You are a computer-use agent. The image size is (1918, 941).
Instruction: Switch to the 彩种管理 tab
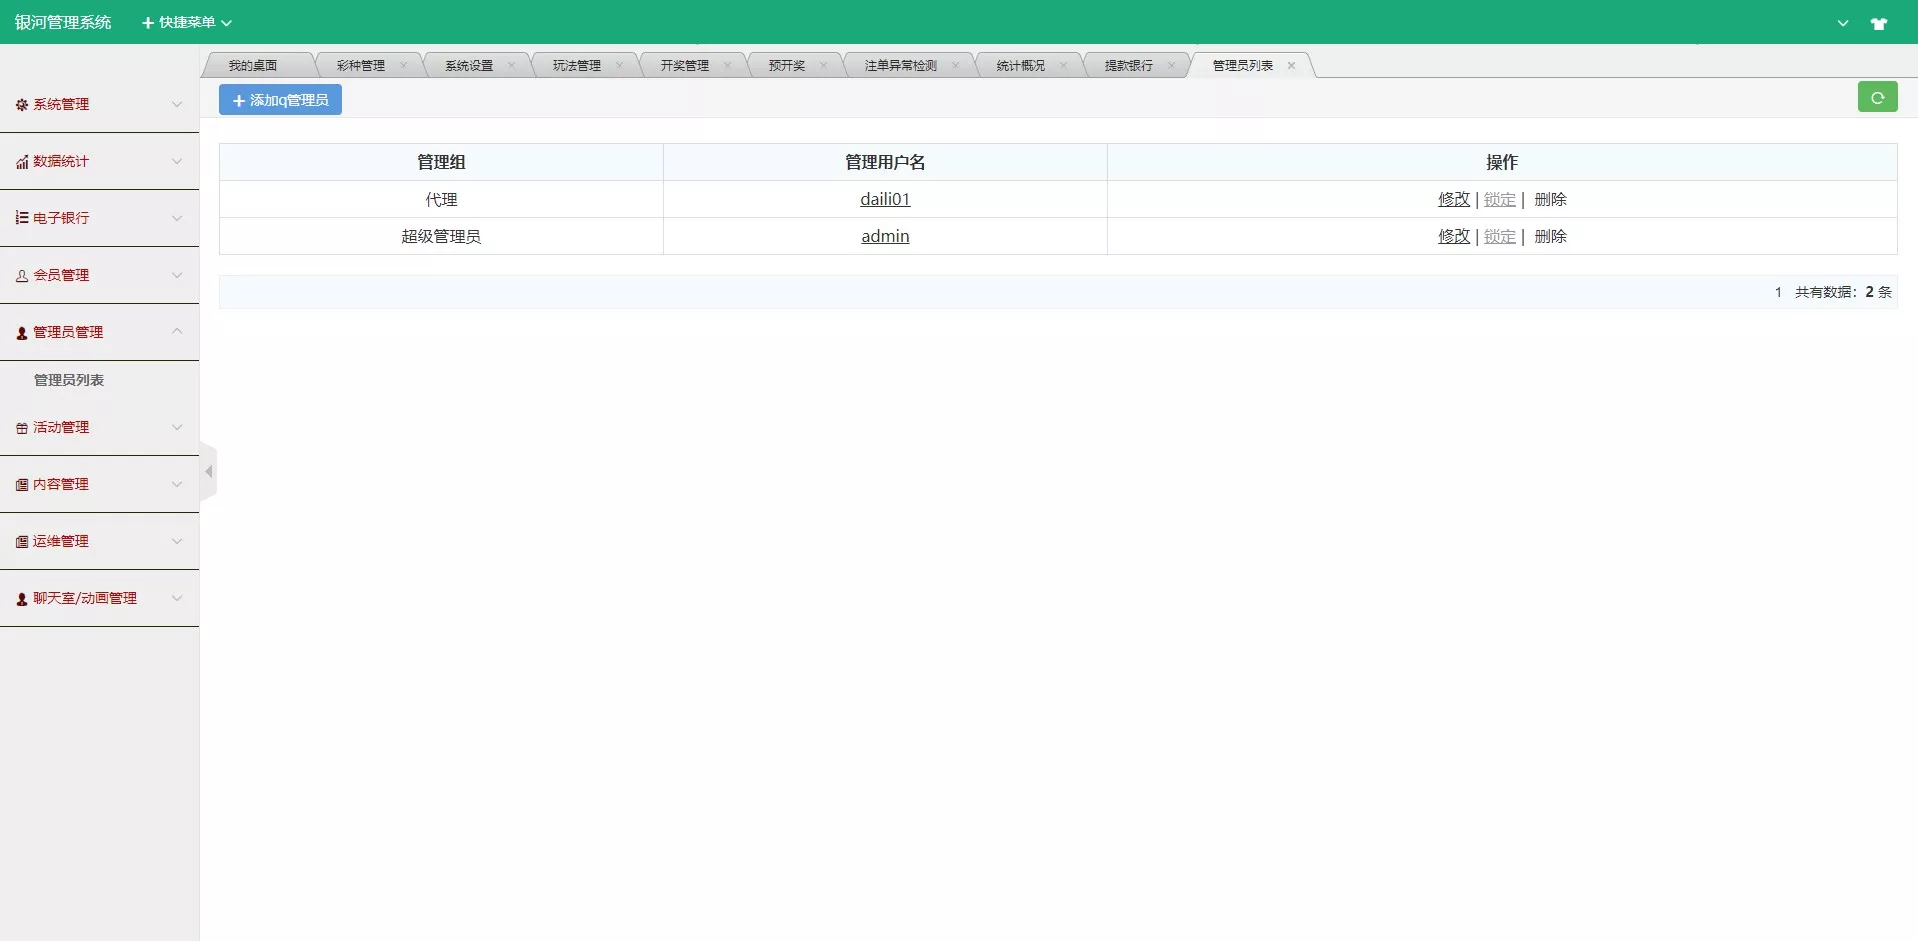coord(361,65)
